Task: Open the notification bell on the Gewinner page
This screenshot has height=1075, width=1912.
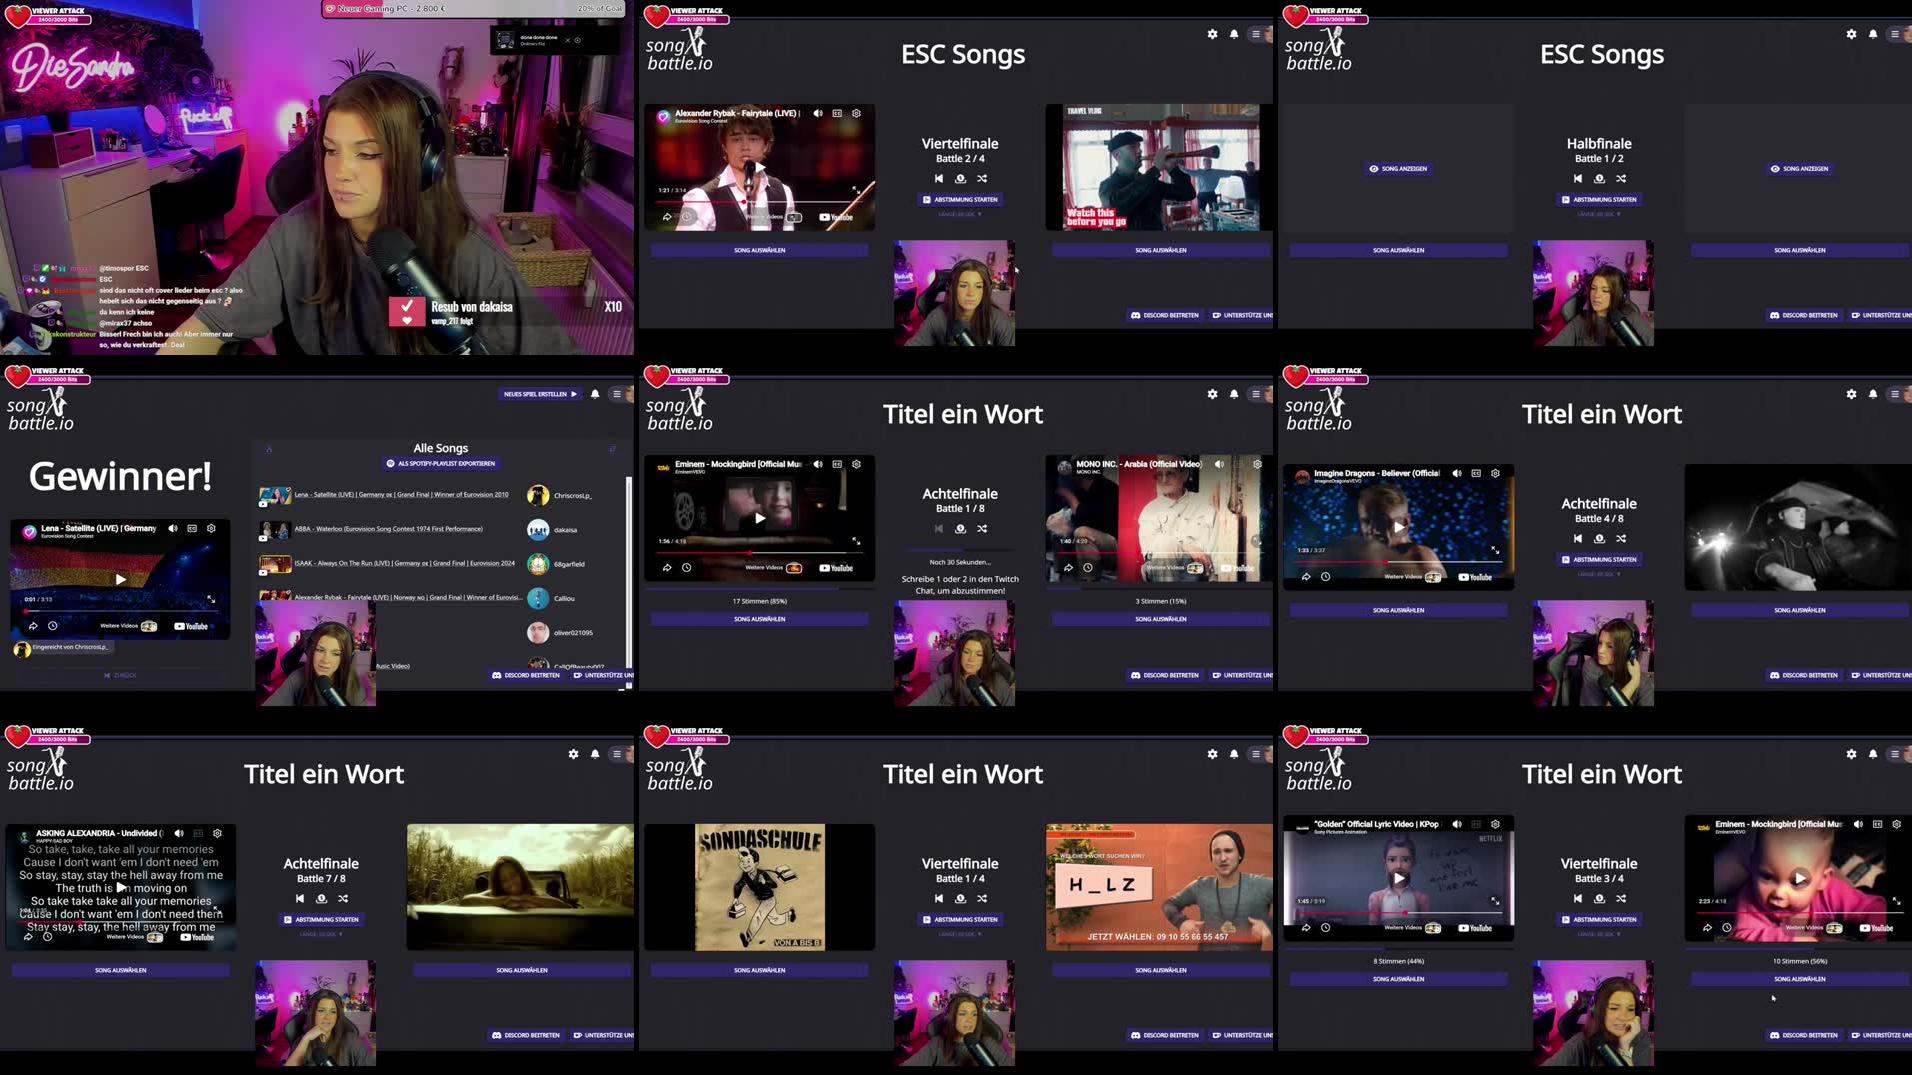Action: click(x=595, y=394)
